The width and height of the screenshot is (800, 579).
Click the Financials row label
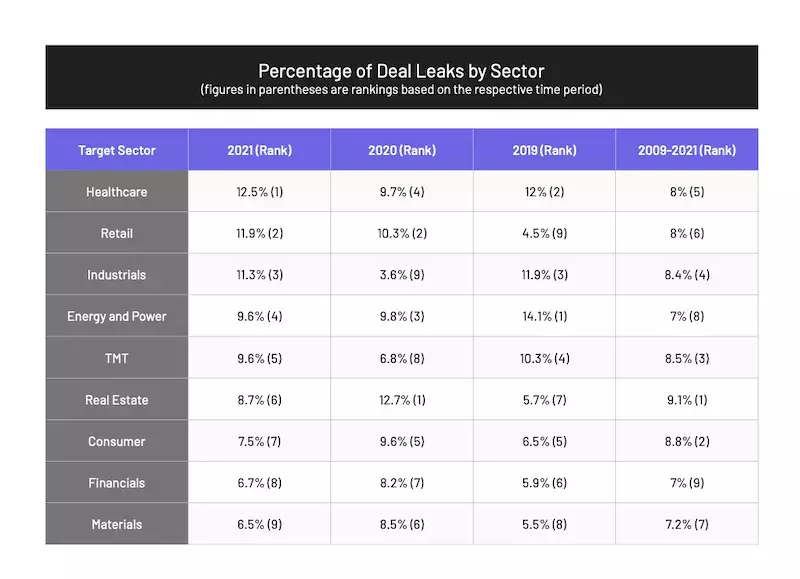click(117, 483)
